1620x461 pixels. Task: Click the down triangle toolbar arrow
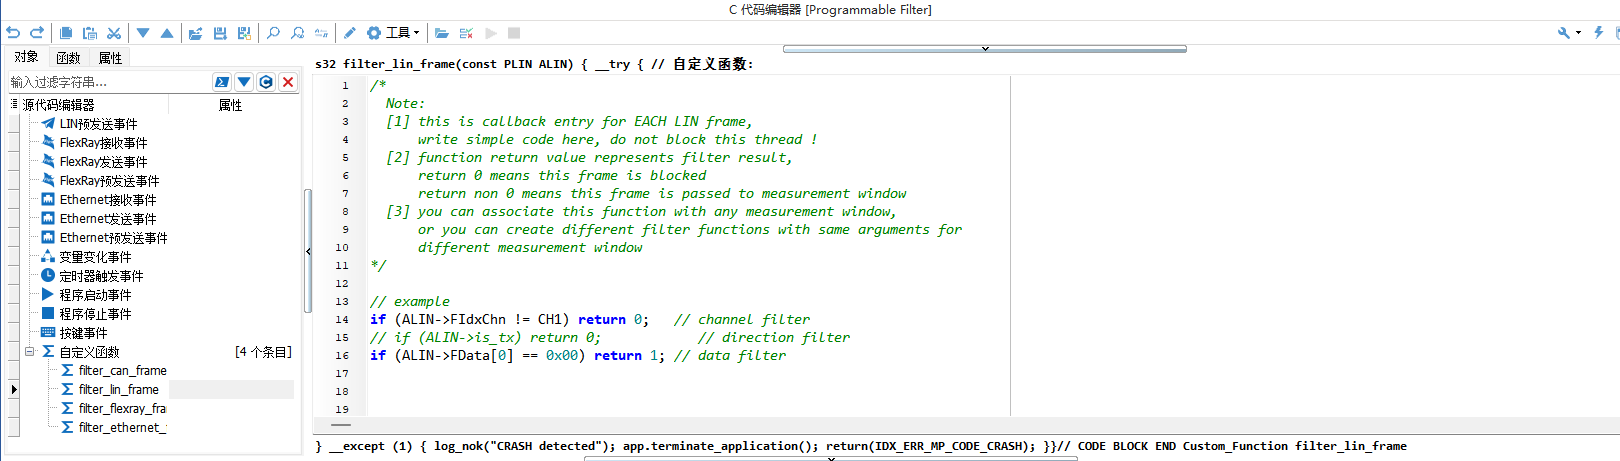tap(143, 33)
